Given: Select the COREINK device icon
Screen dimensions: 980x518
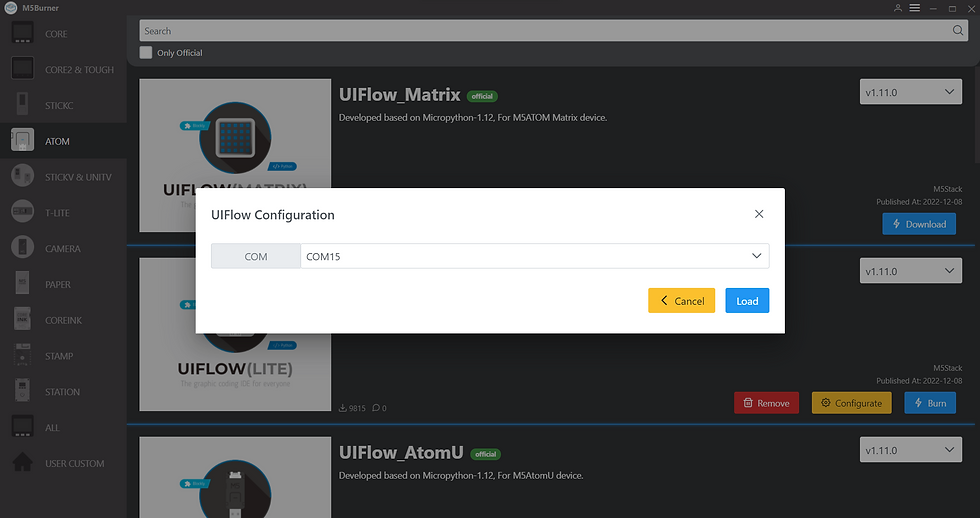Looking at the screenshot, I should coord(22,319).
